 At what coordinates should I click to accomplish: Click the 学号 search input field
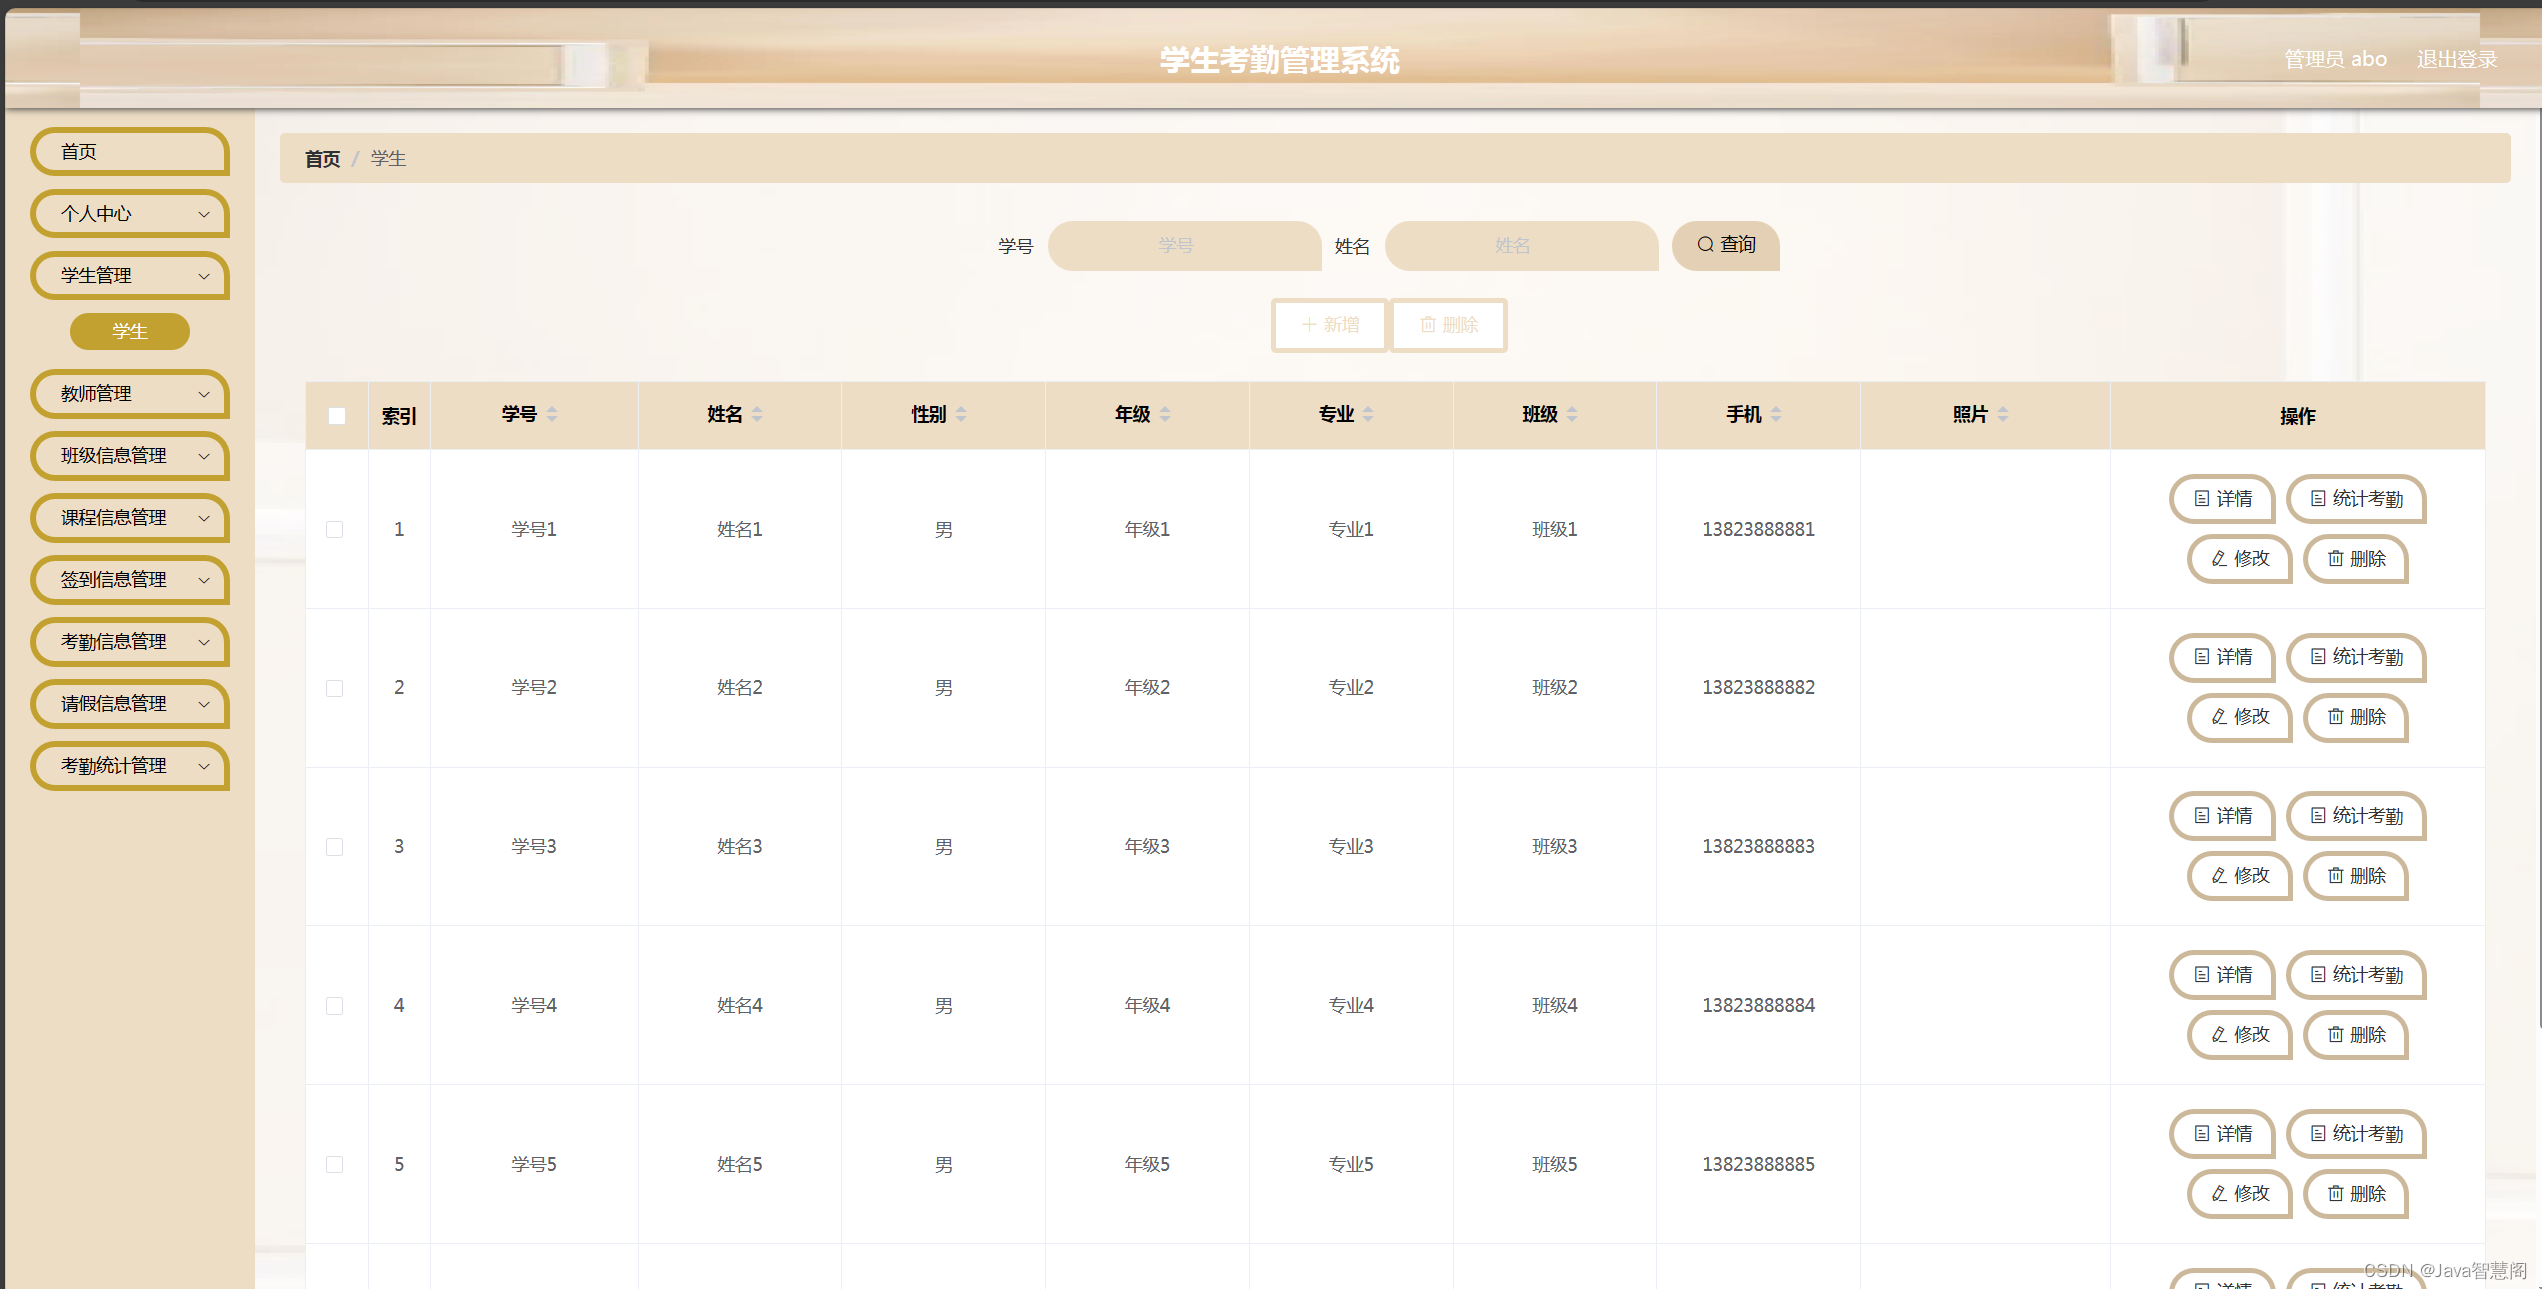[1184, 246]
